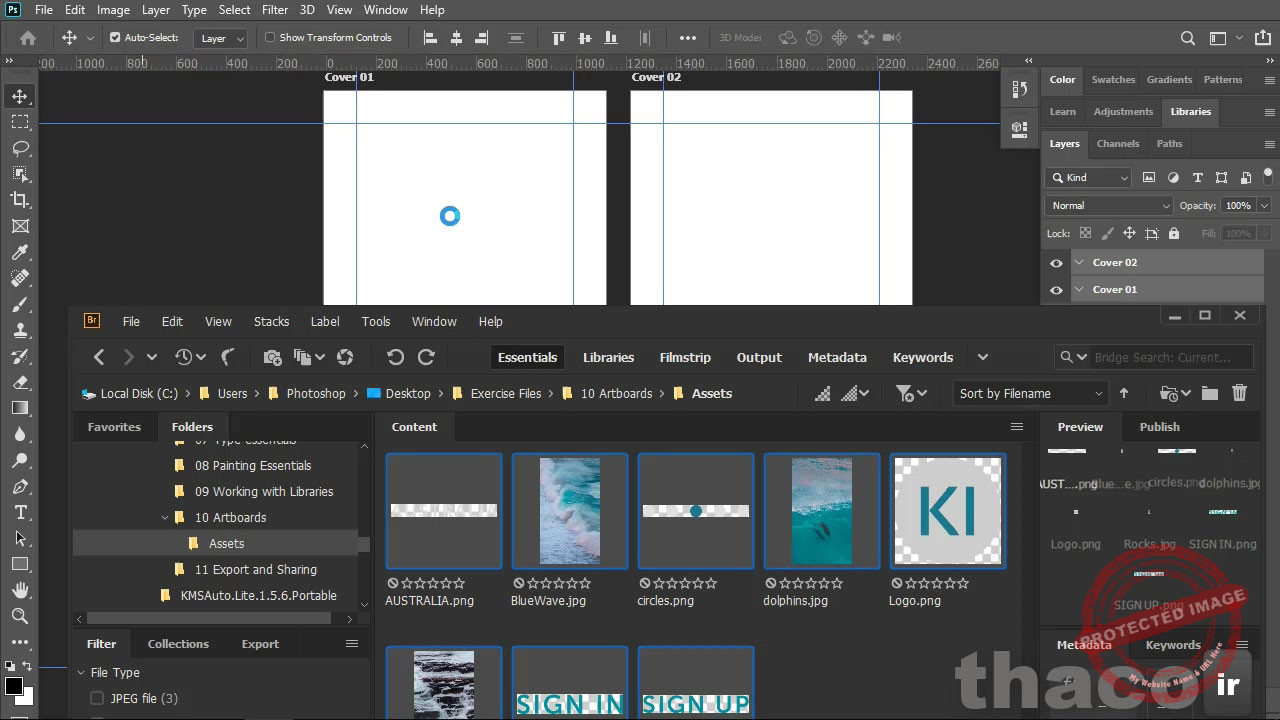Image resolution: width=1280 pixels, height=720 pixels.
Task: Click the Create New Folder icon in Bridge
Action: click(x=1209, y=393)
